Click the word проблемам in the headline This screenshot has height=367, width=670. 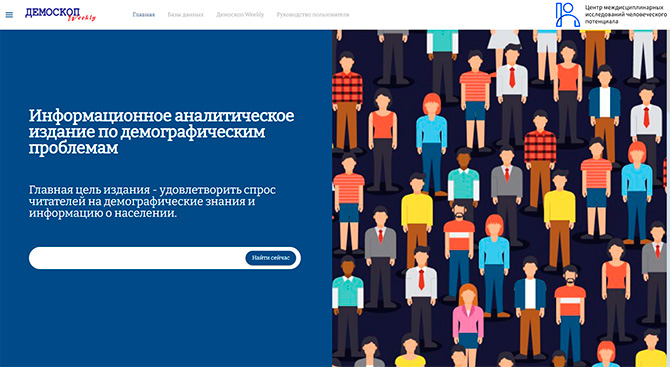tap(73, 148)
